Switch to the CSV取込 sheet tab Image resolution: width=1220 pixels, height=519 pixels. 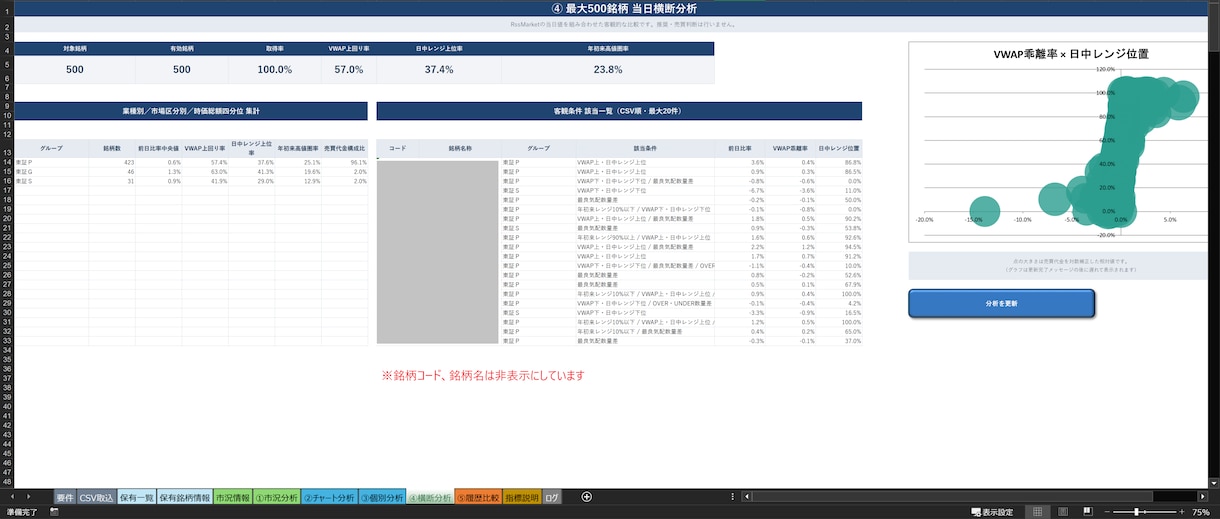tap(97, 497)
